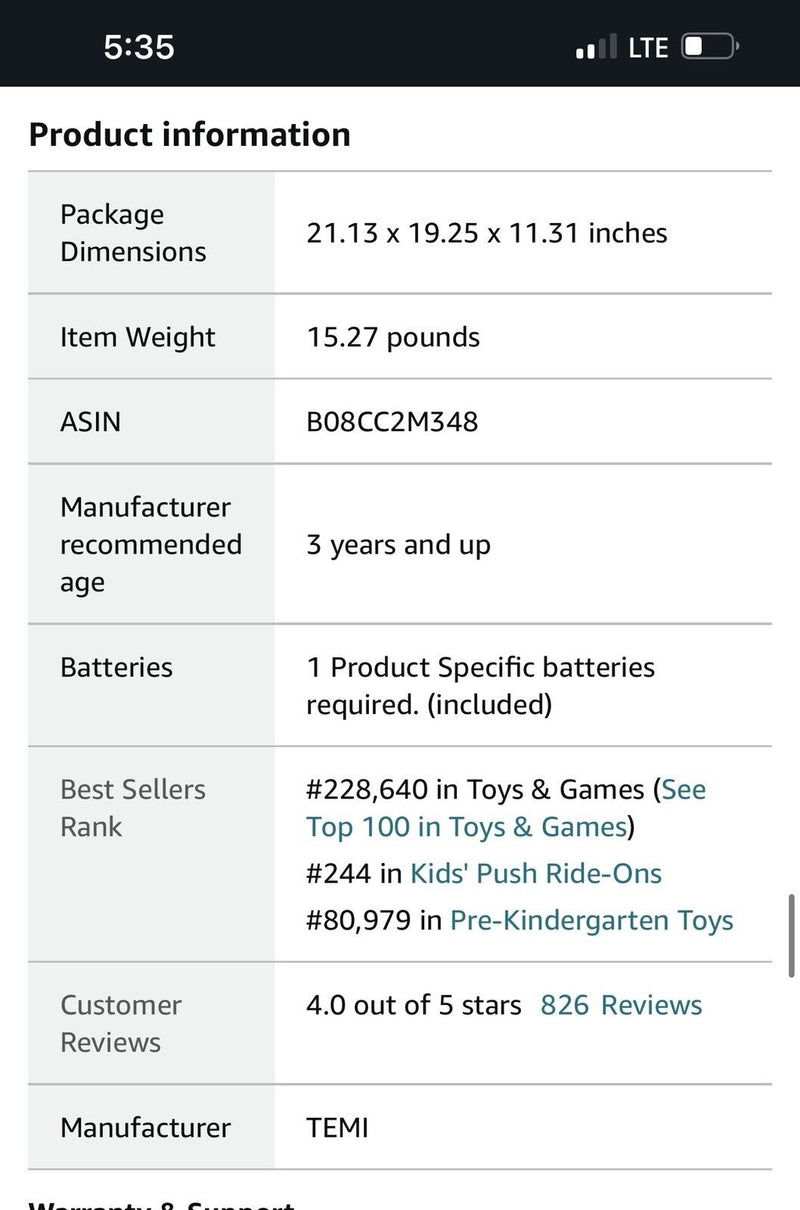This screenshot has width=800, height=1210.
Task: Tap the ASIN value B08CC2M348
Action: click(392, 421)
